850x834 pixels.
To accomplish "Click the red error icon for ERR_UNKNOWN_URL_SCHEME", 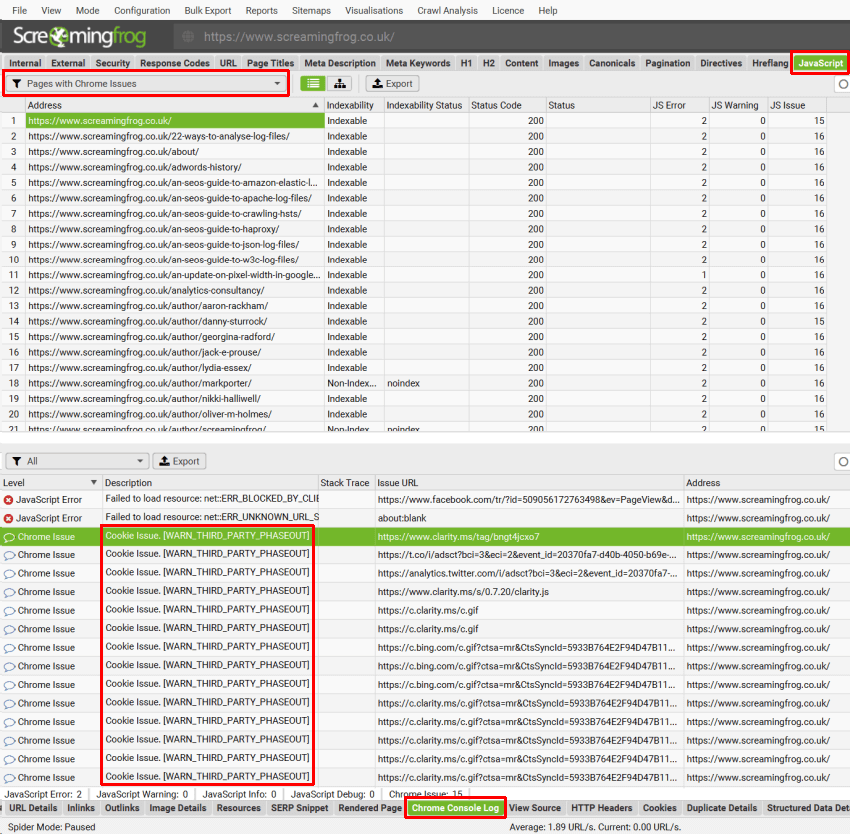I will 8,518.
